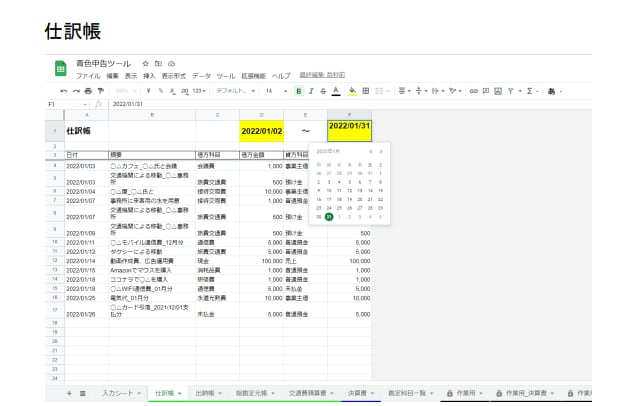The image size is (628, 406).
Task: Click the Google Sheets home icon
Action: click(60, 68)
